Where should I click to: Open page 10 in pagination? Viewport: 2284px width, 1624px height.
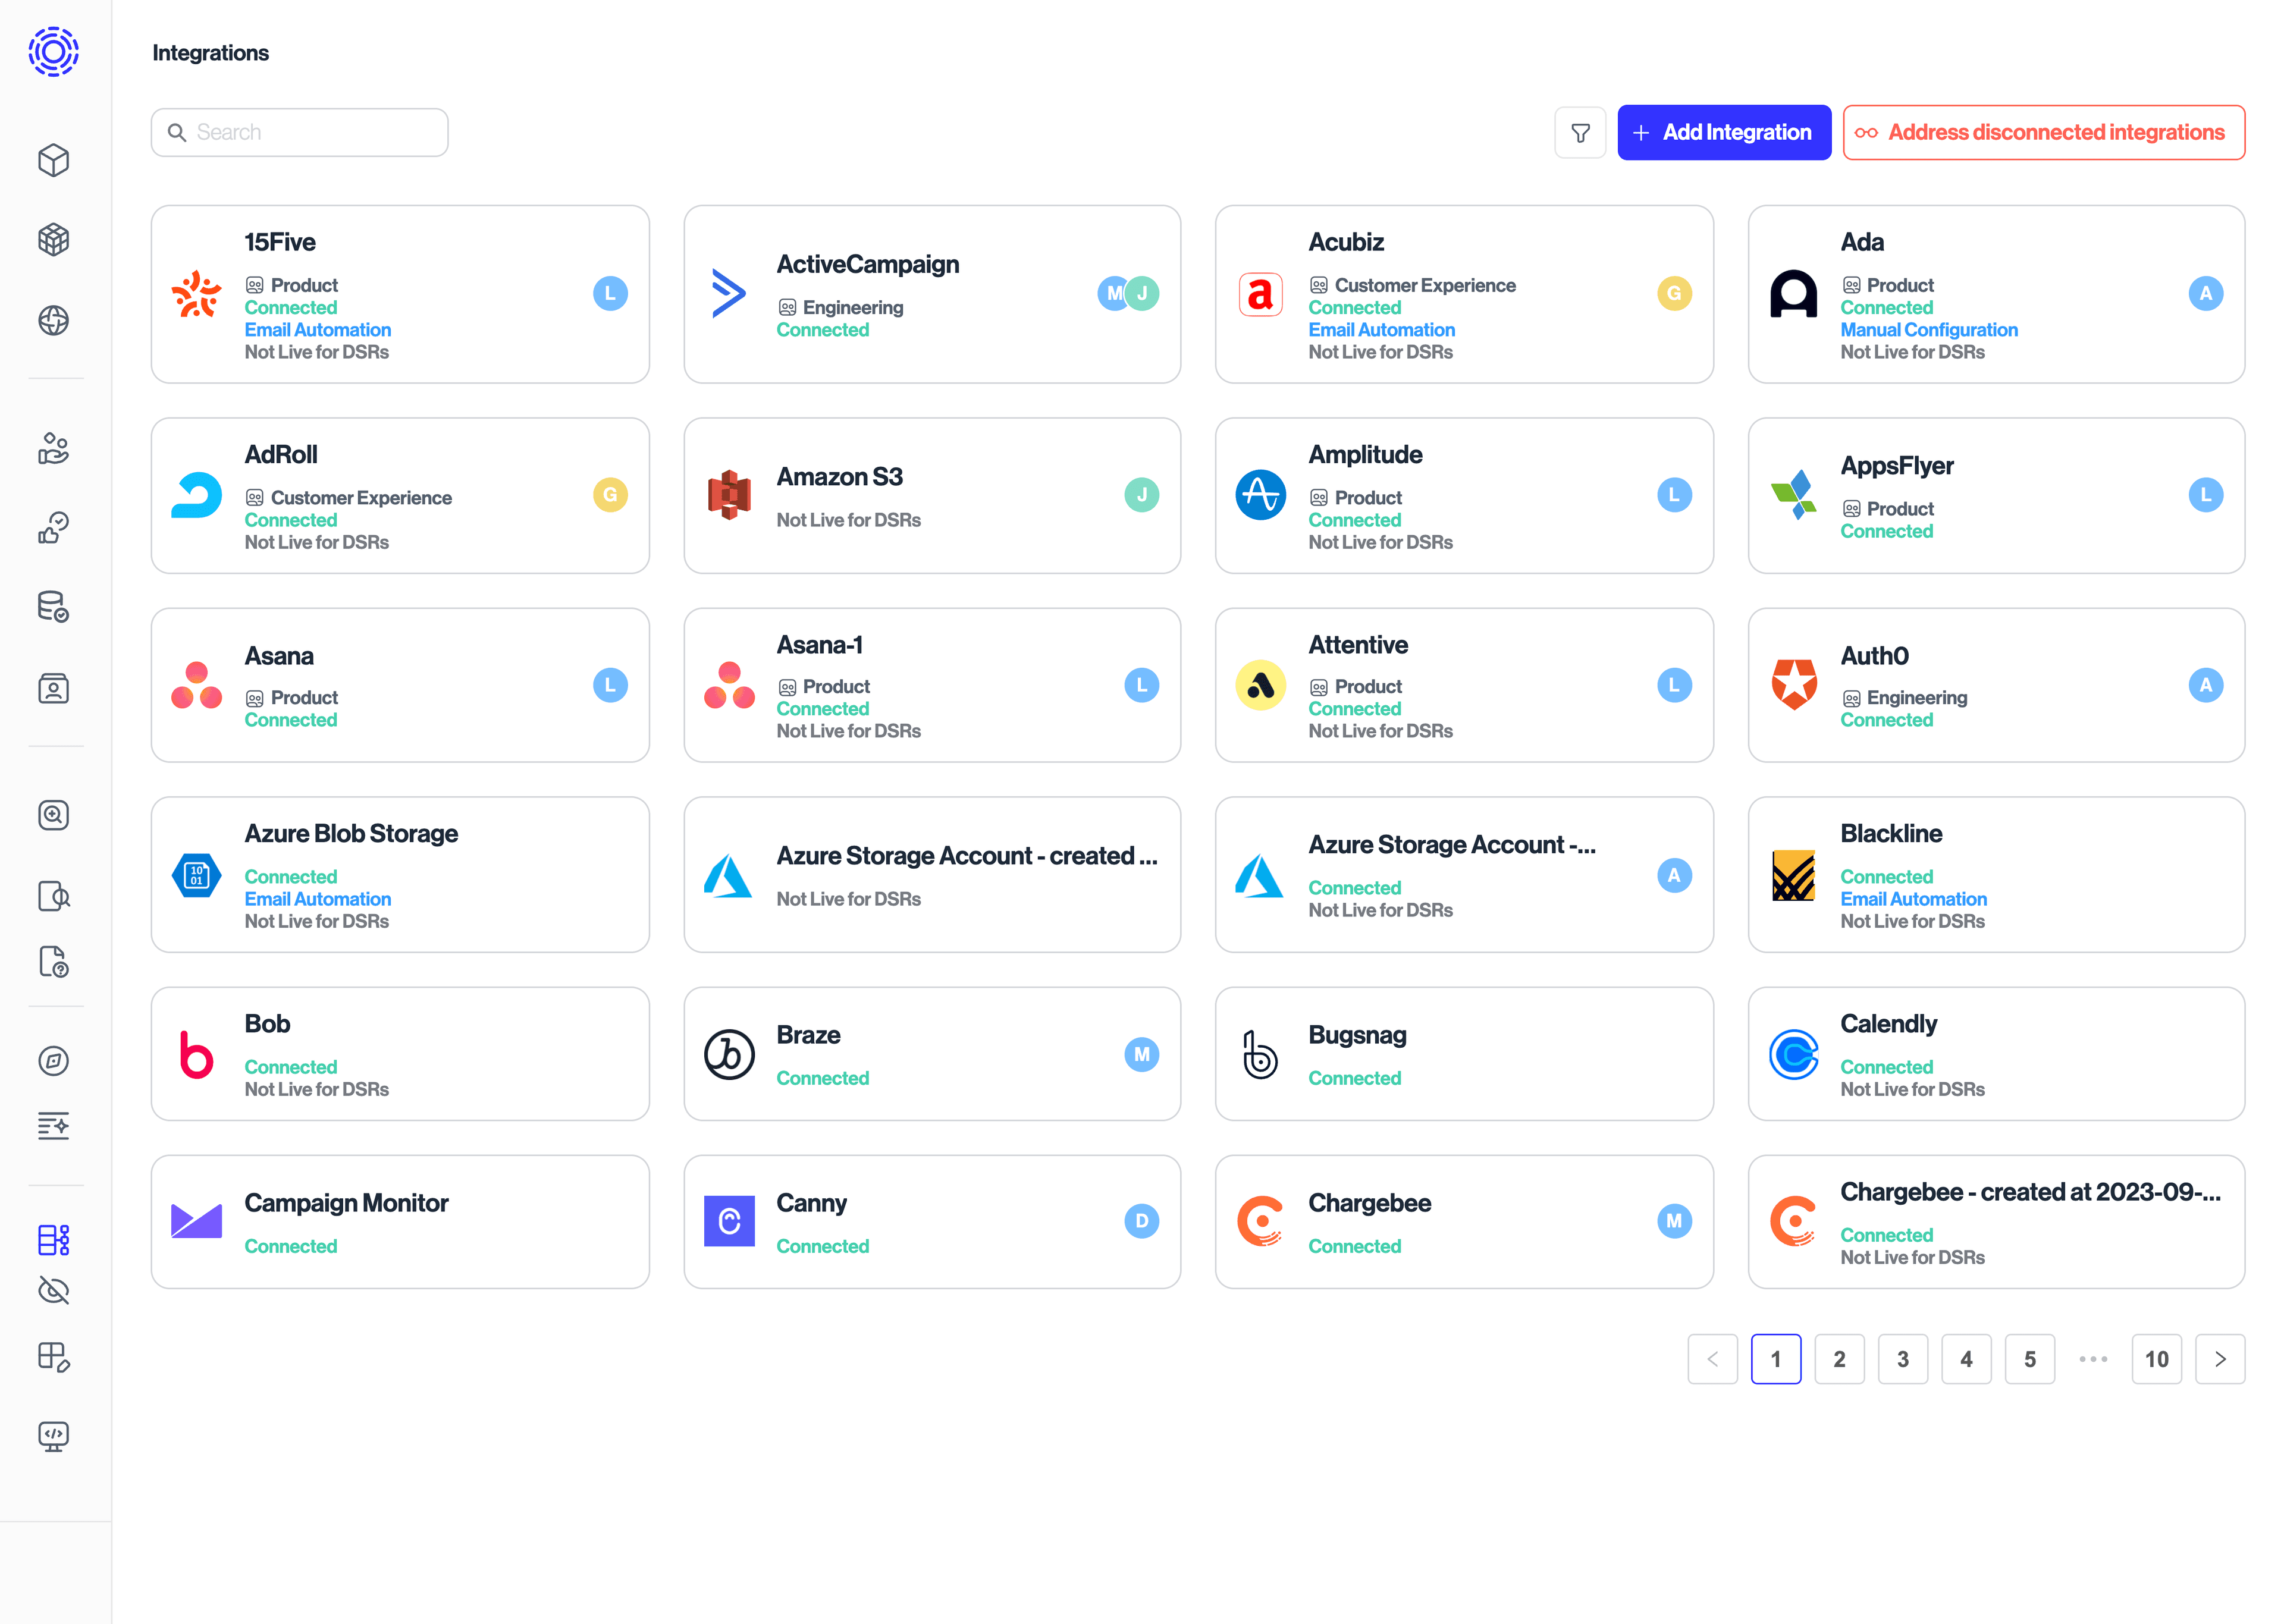[x=2157, y=1359]
